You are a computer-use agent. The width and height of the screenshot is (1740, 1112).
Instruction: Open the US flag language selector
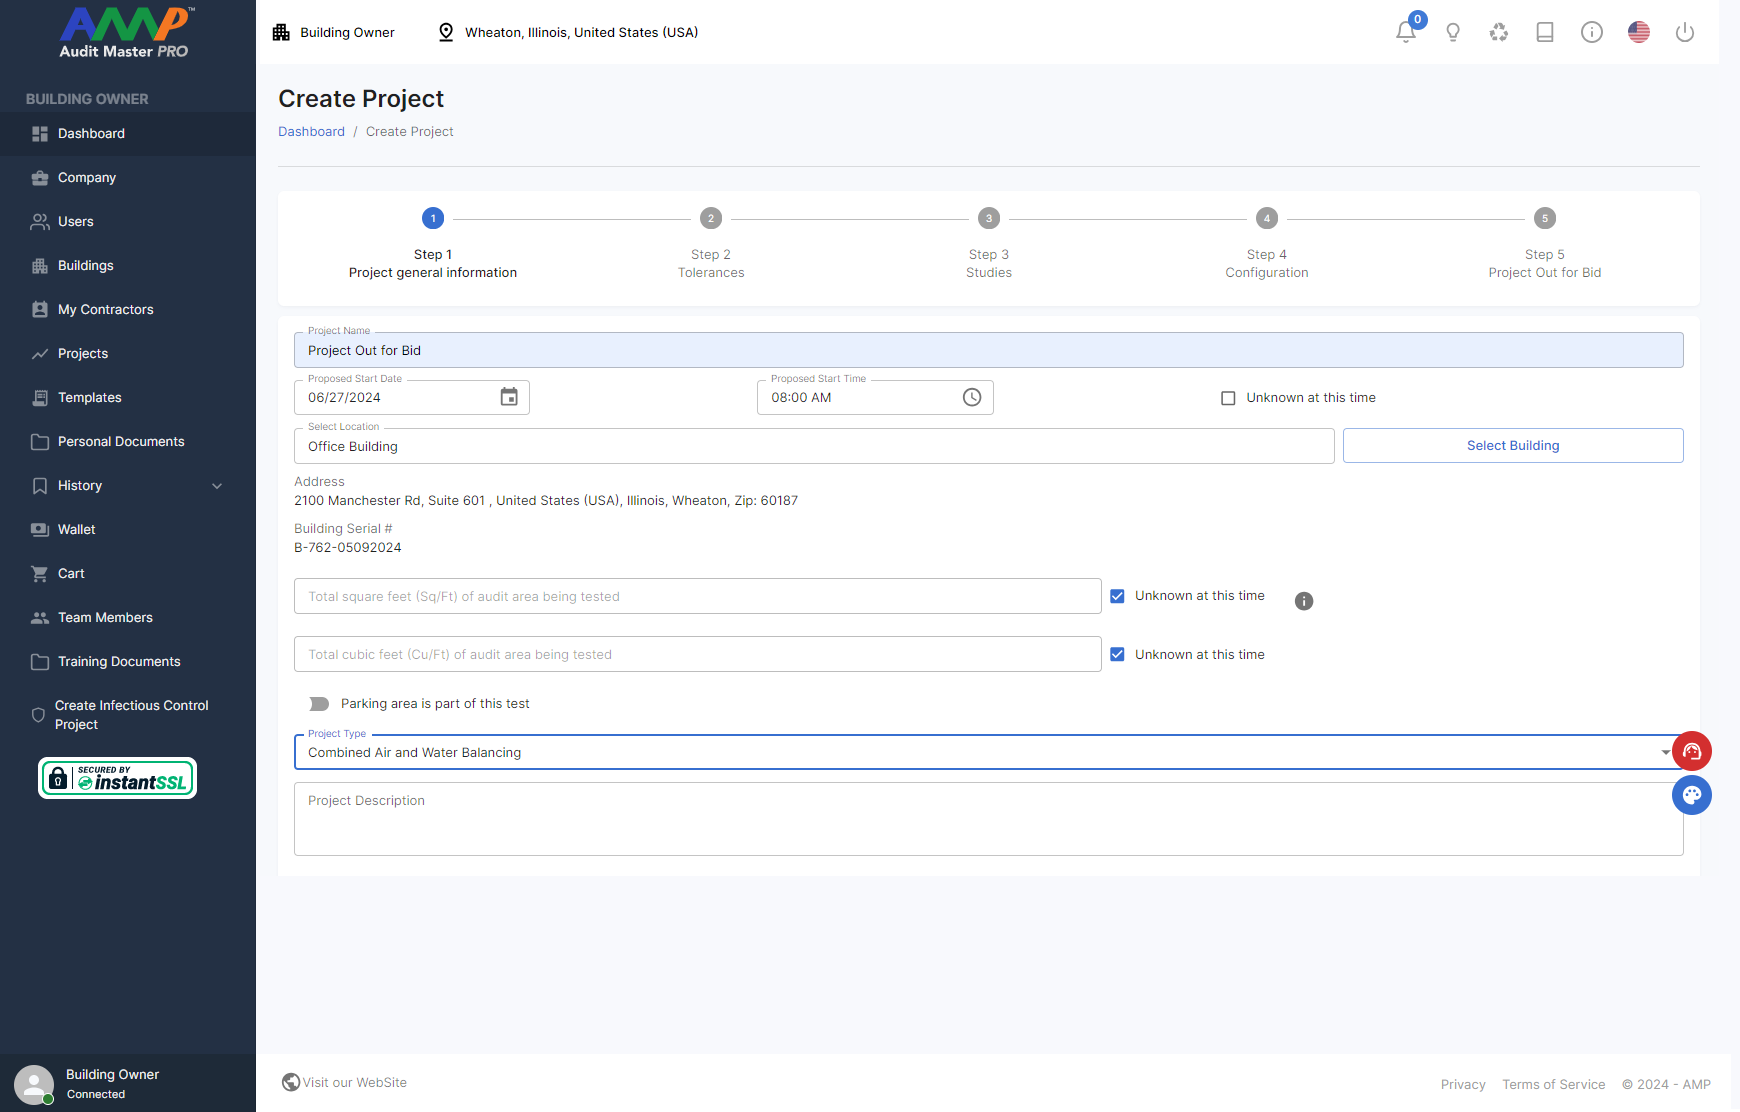[1638, 32]
